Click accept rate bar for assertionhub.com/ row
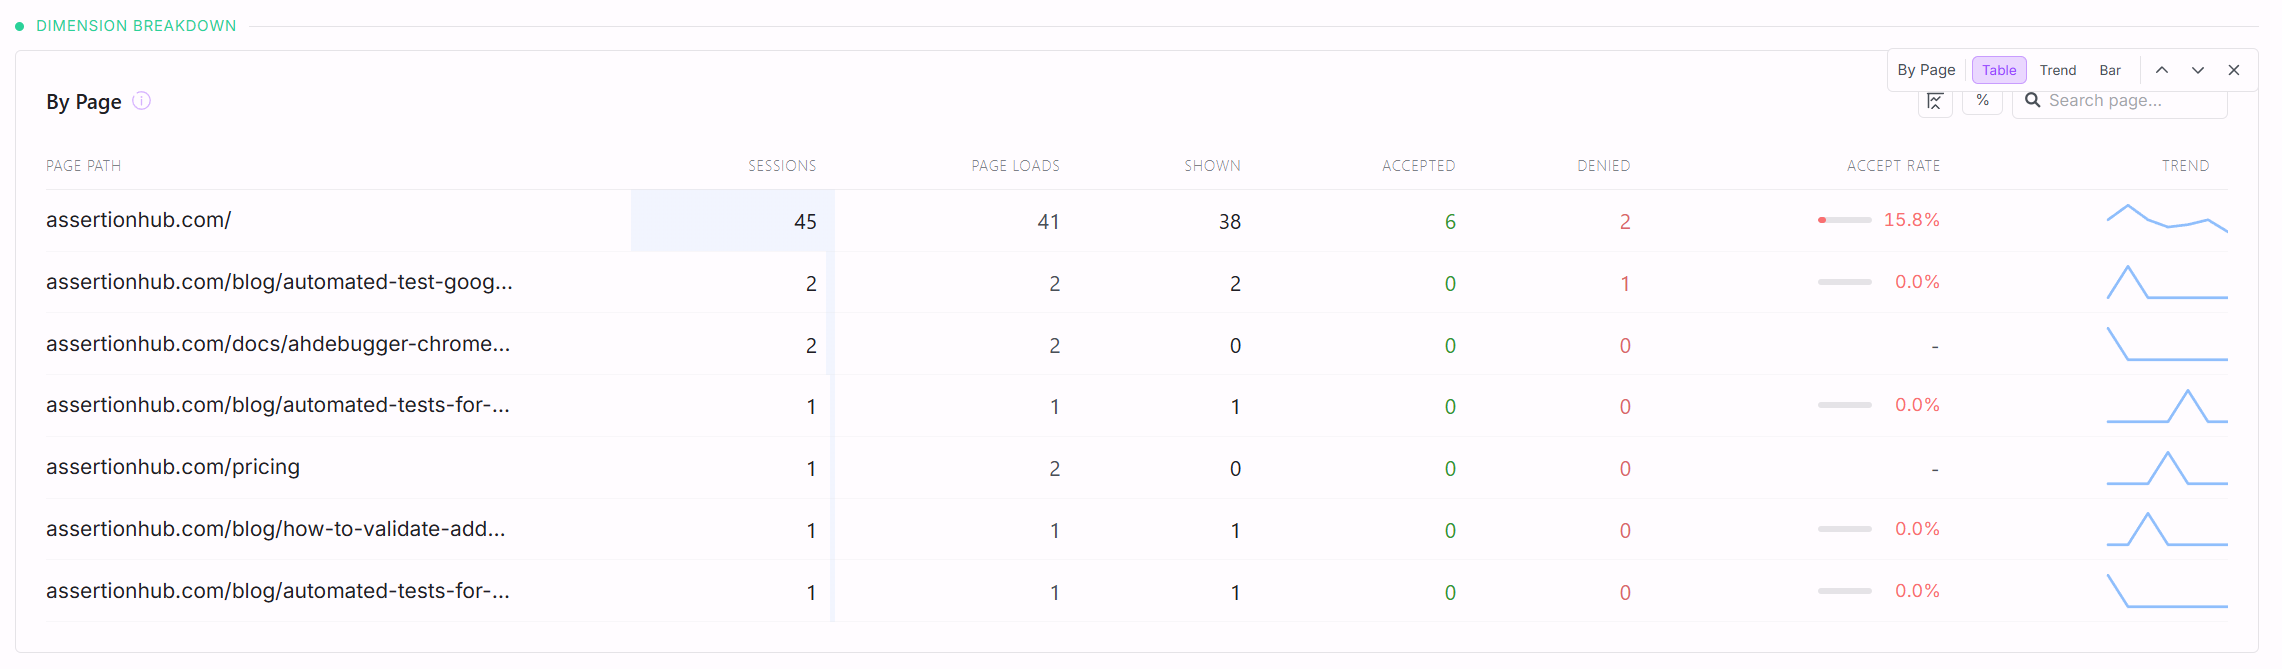Image resolution: width=2282 pixels, height=669 pixels. (x=1844, y=220)
